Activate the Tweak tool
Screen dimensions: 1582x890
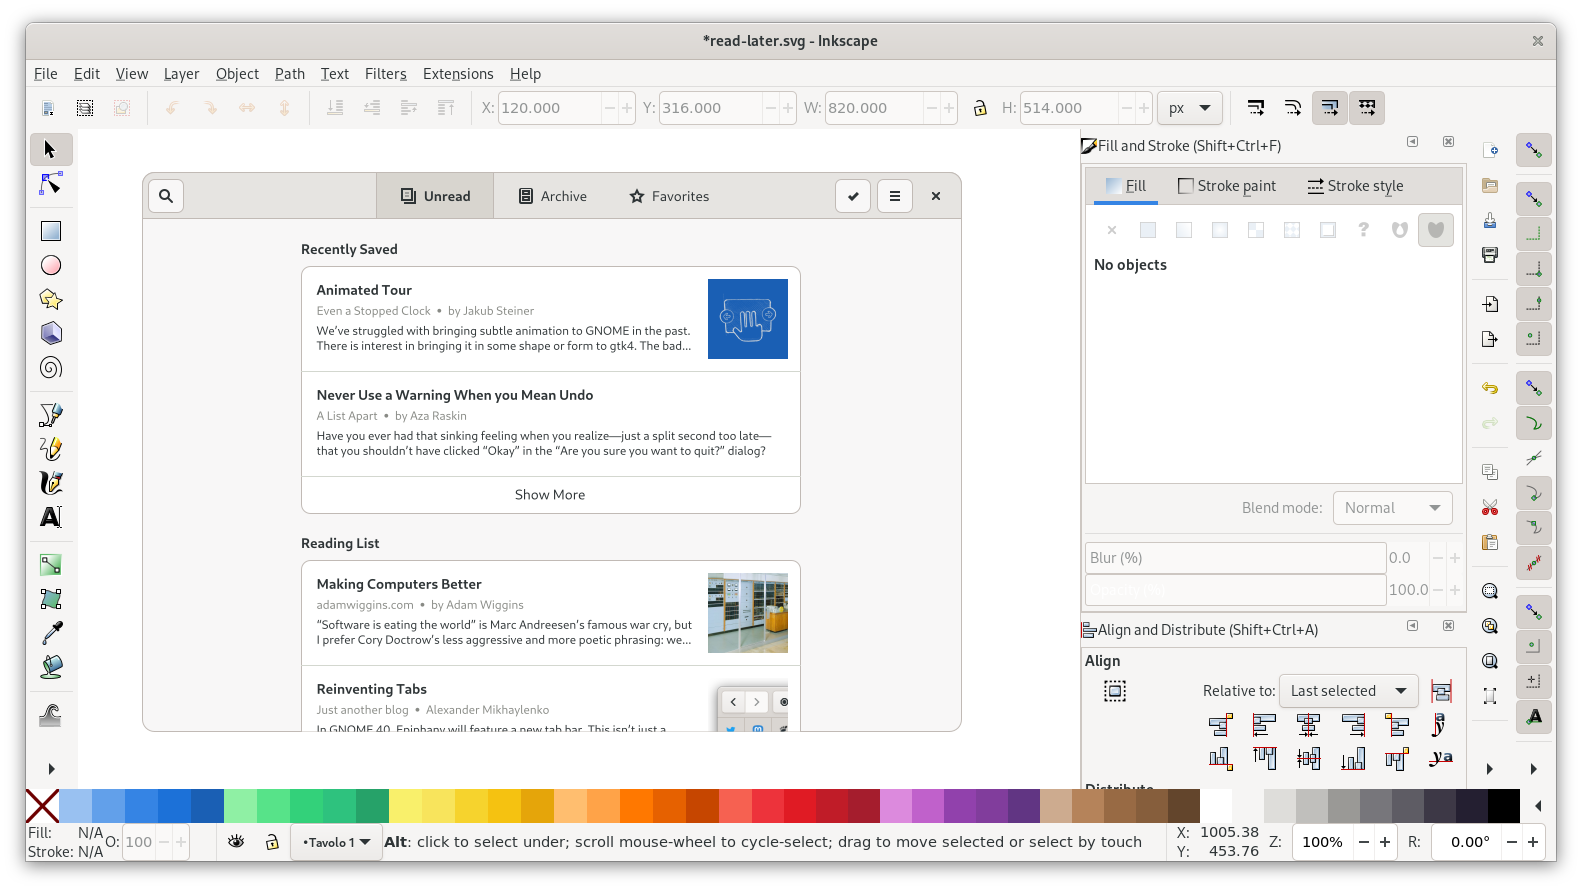(51, 715)
